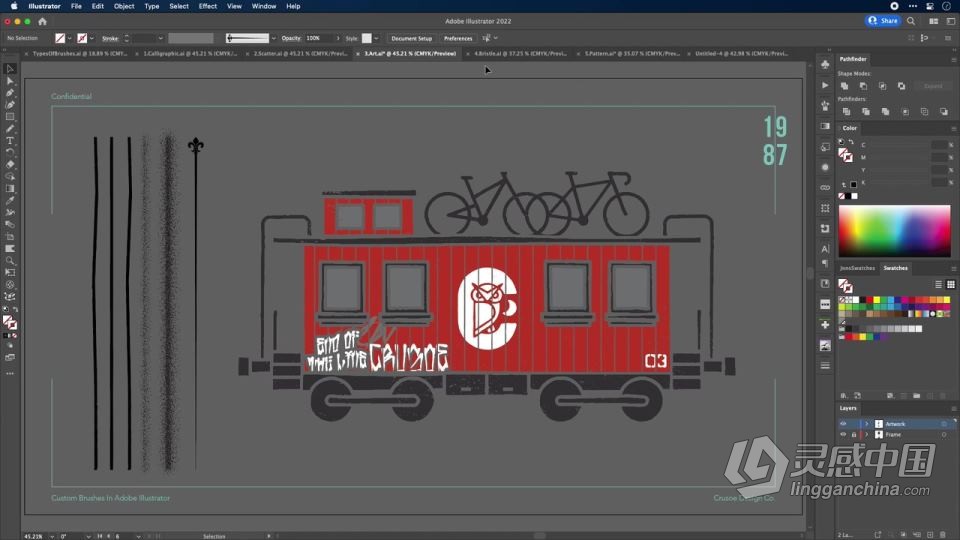Open Swatch Libraries menu icon

(844, 396)
